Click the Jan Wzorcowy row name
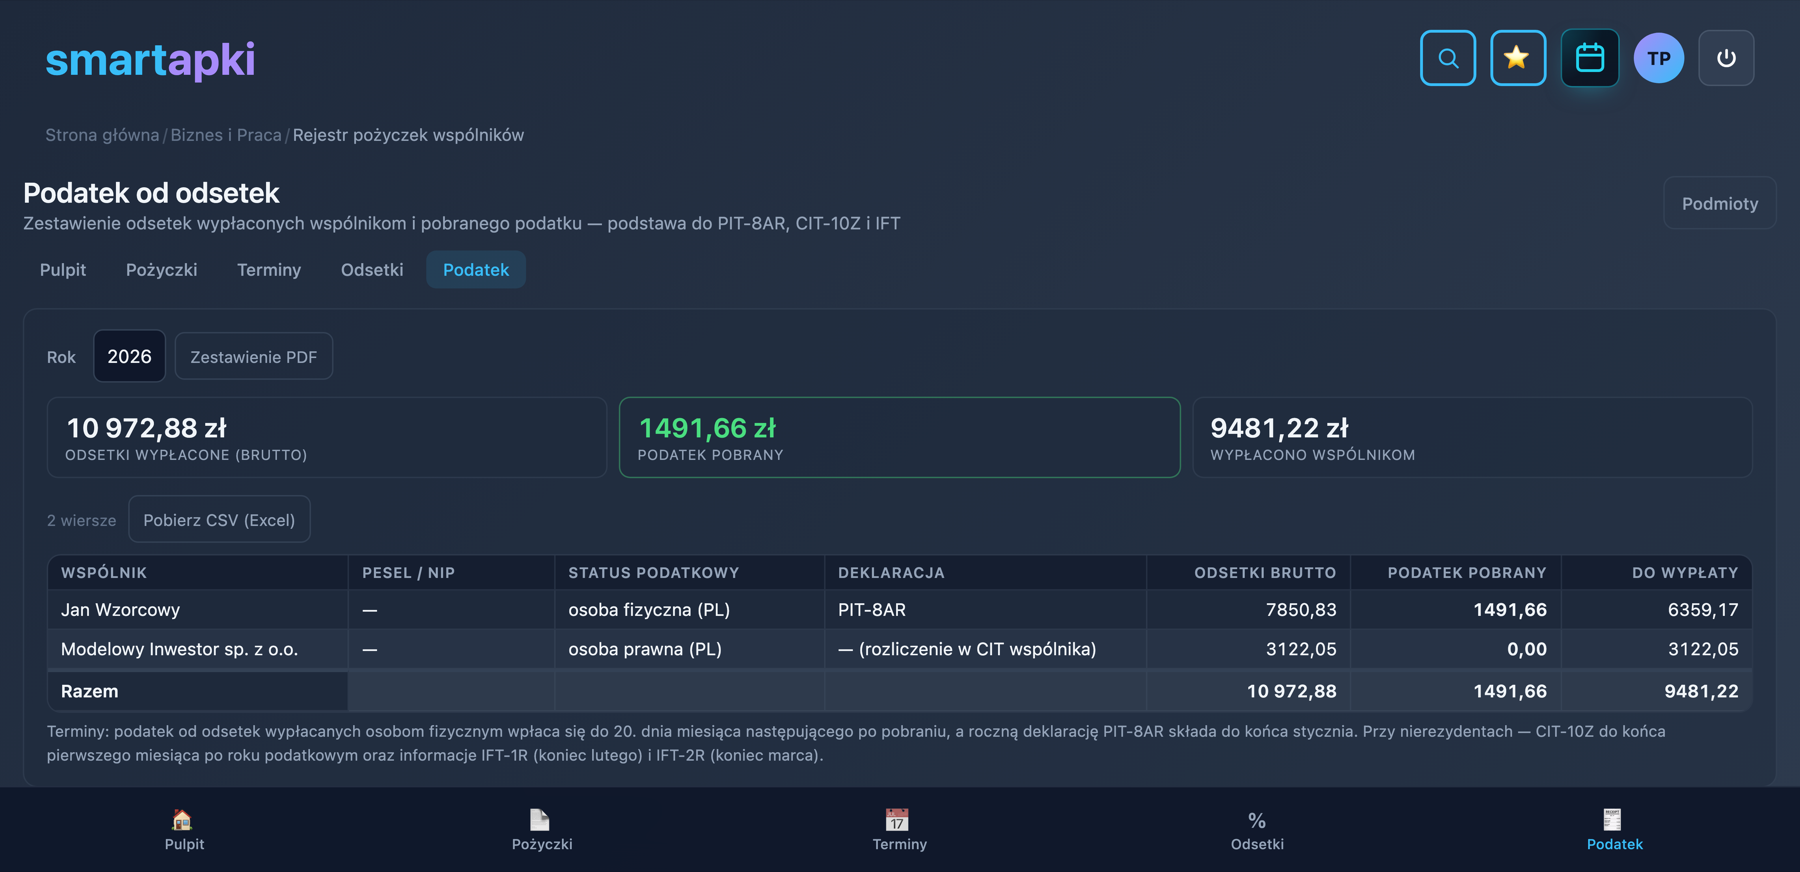Screen dimensions: 1800x872 point(121,610)
